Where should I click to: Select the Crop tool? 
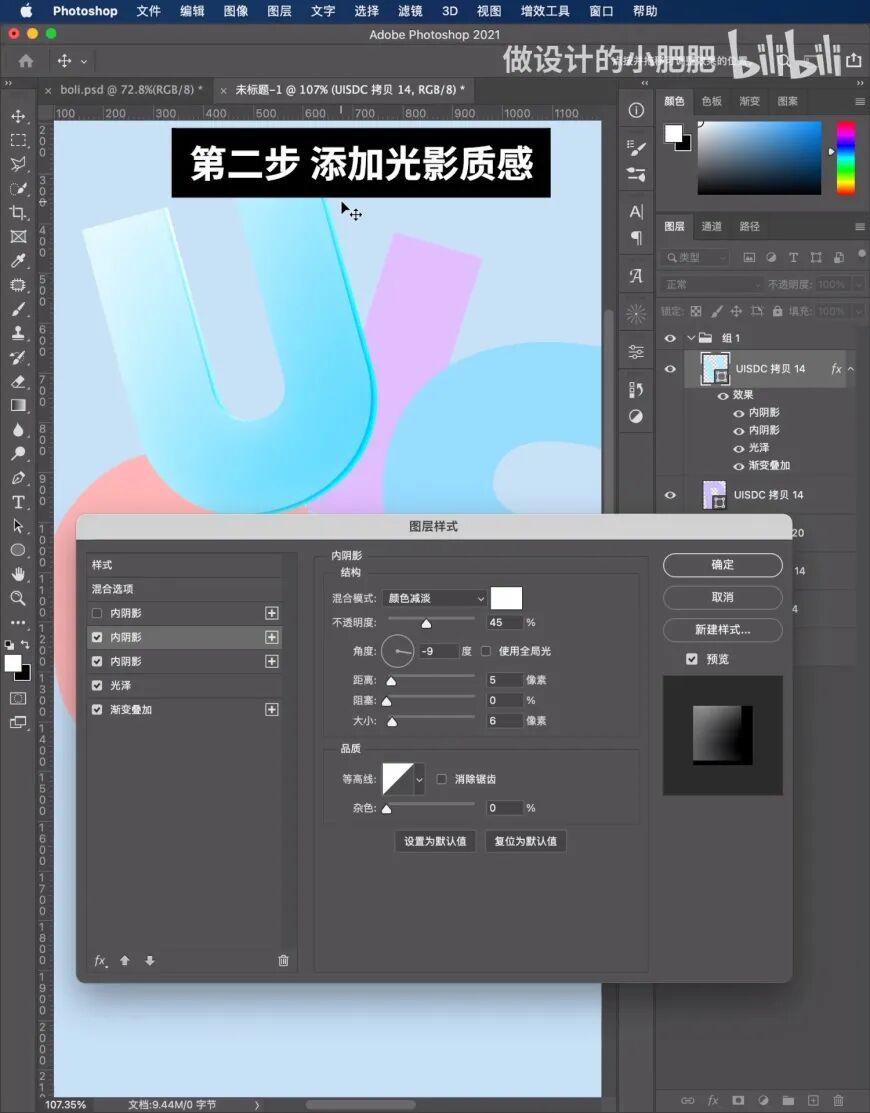(x=18, y=212)
